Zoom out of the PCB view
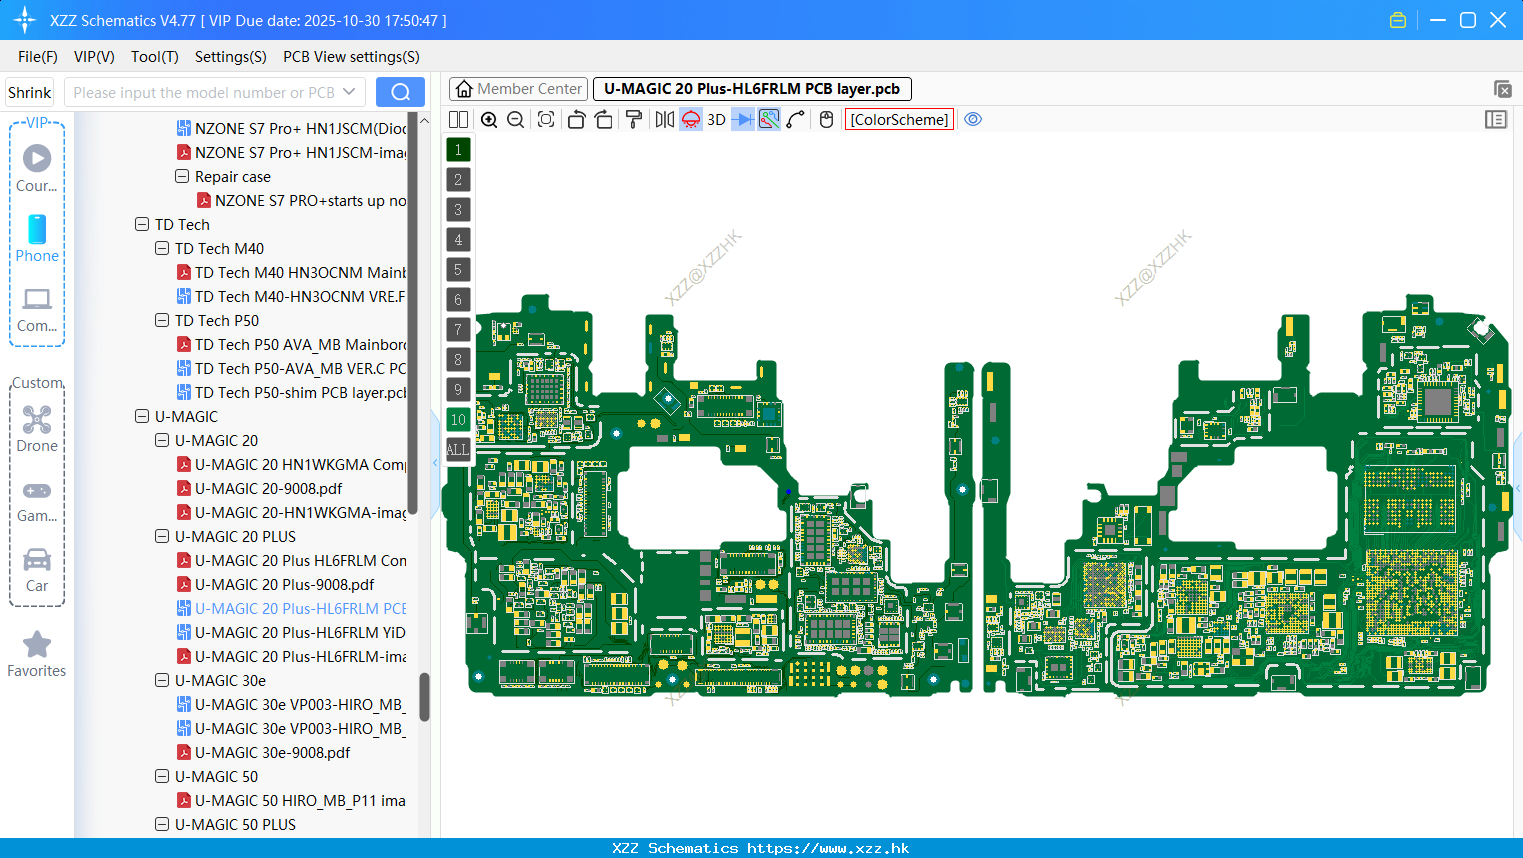 (x=515, y=119)
